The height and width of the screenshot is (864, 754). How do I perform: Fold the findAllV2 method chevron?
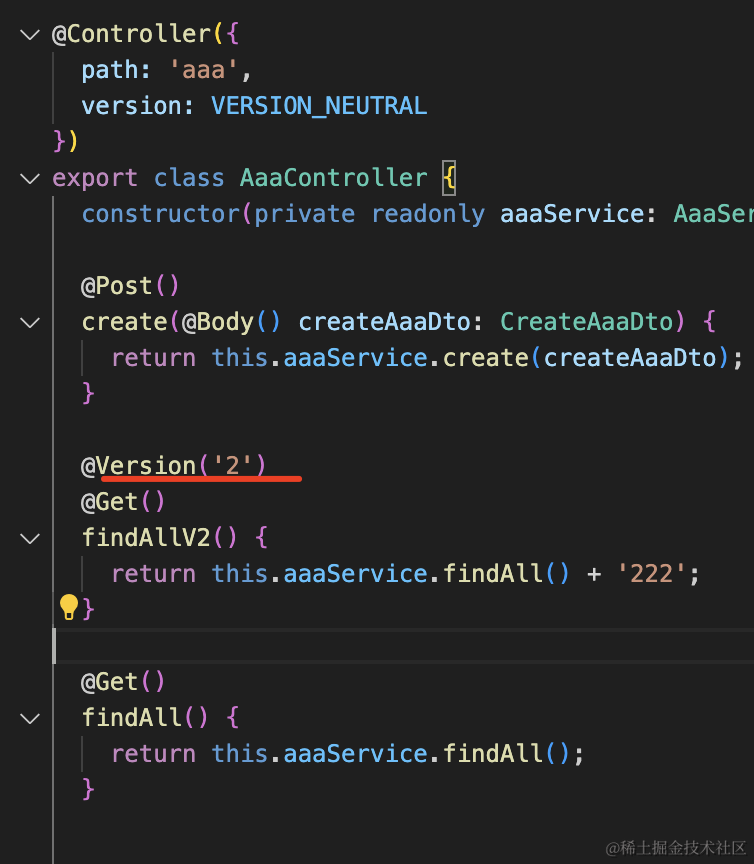(30, 538)
